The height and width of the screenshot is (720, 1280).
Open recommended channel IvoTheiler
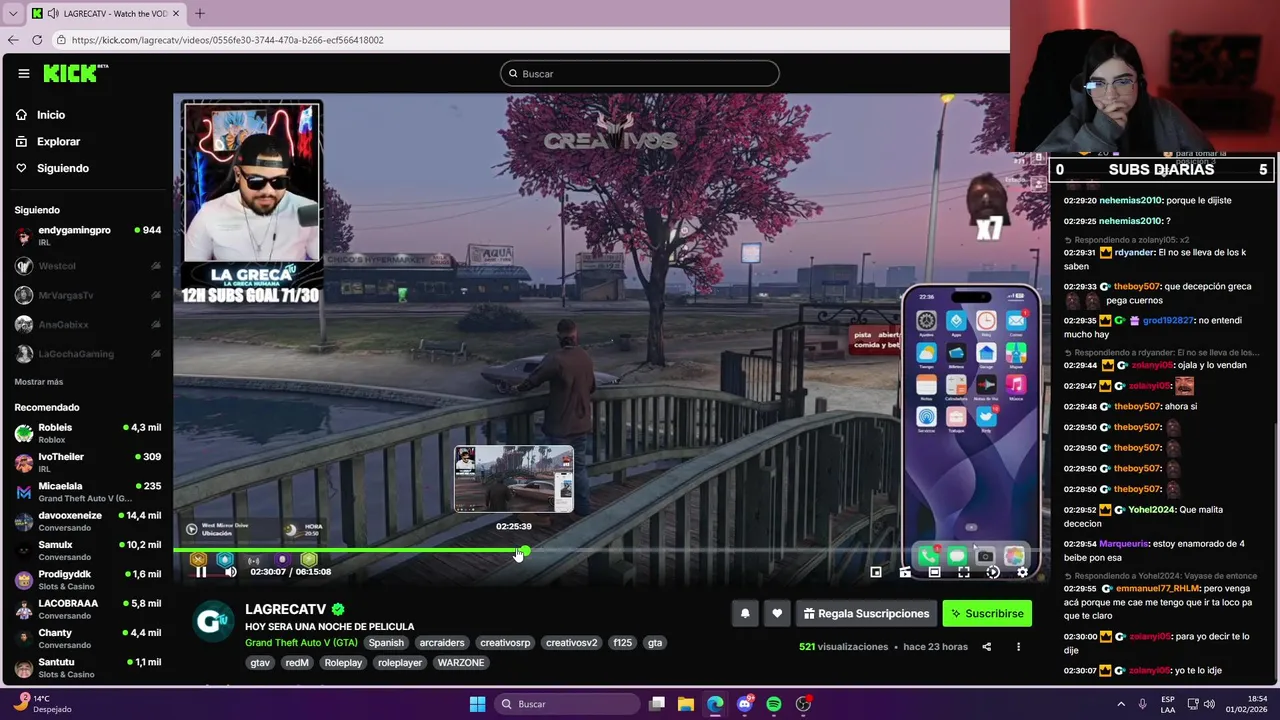[x=88, y=462]
